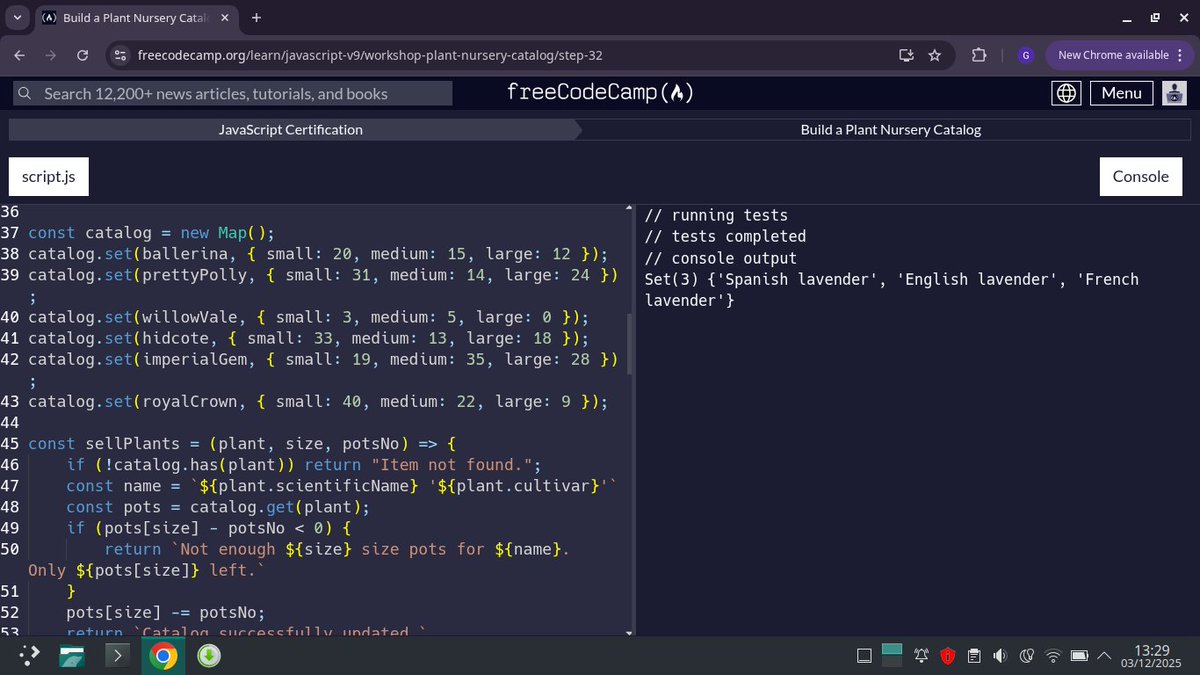
Task: Open the Wi-Fi network tray icon
Action: [1052, 656]
